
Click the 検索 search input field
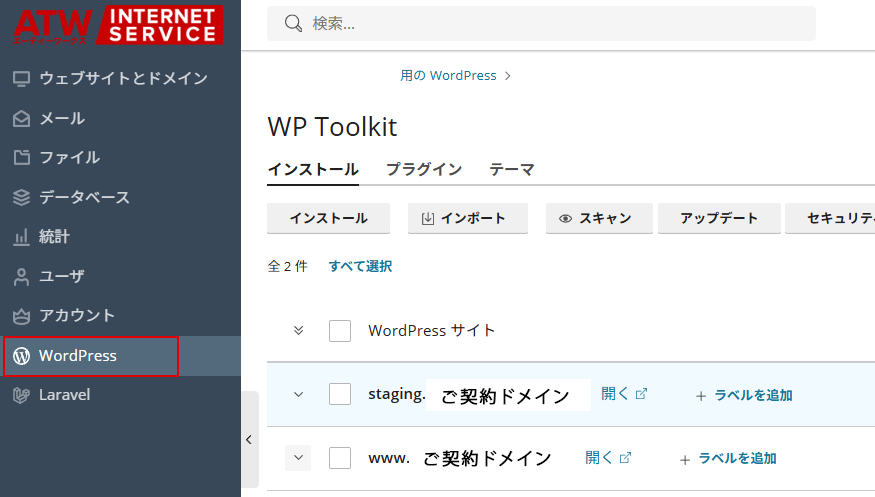point(560,23)
